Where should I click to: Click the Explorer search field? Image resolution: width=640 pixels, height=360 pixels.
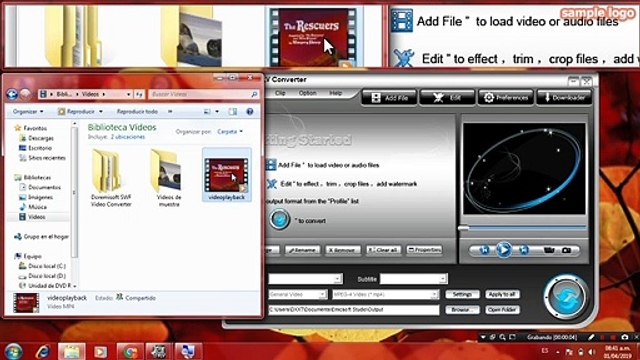[204, 94]
